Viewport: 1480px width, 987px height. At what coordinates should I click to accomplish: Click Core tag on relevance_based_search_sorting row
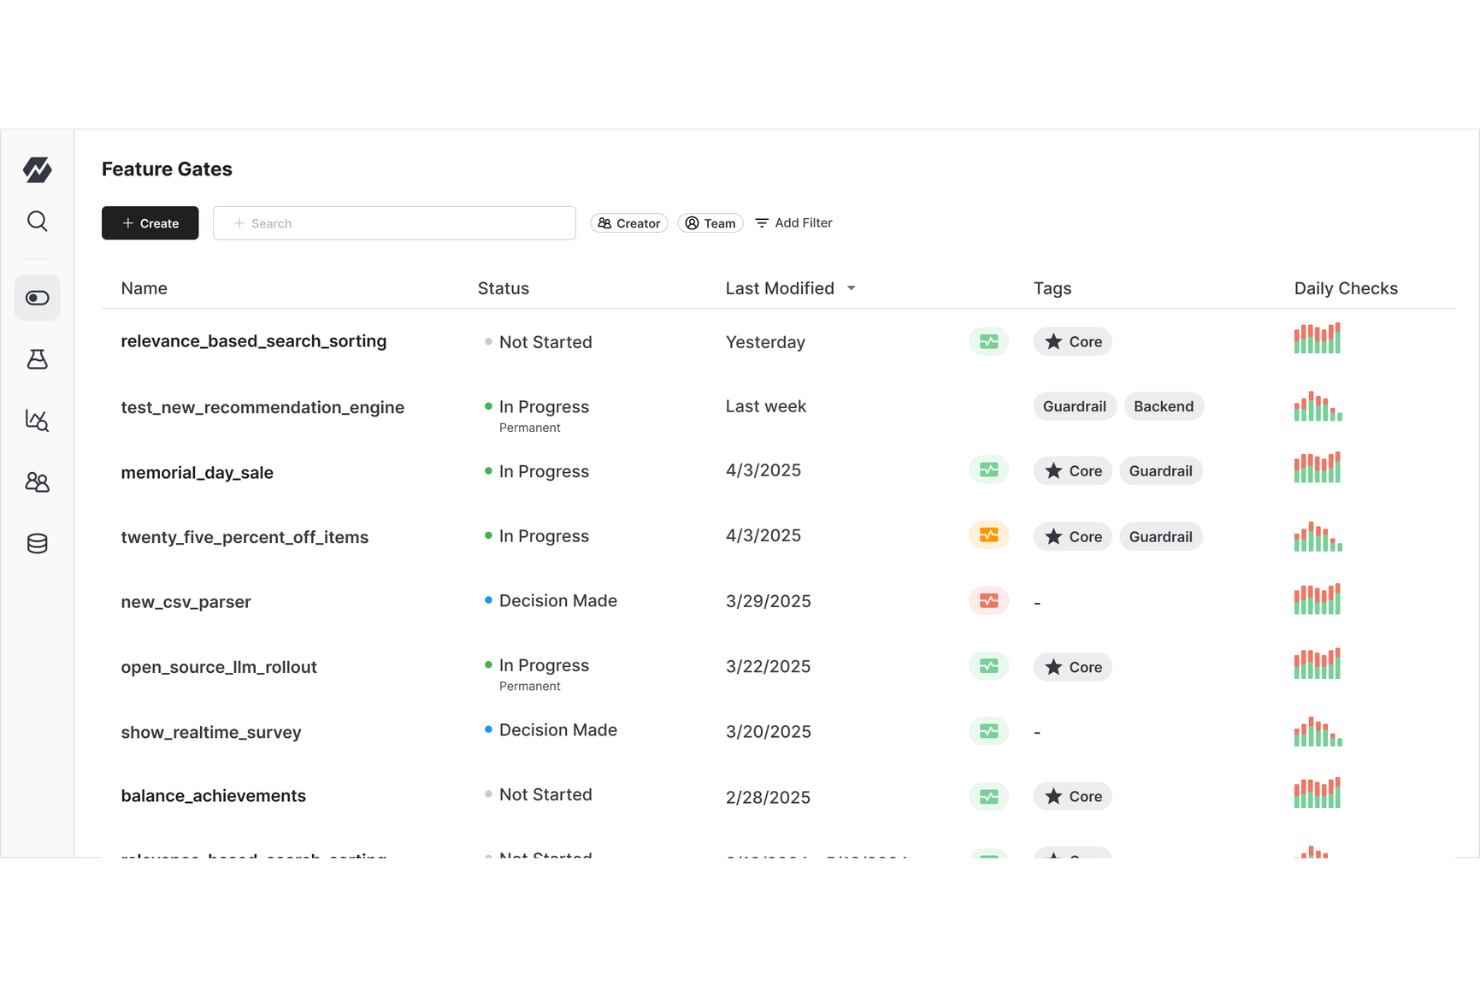1073,342
